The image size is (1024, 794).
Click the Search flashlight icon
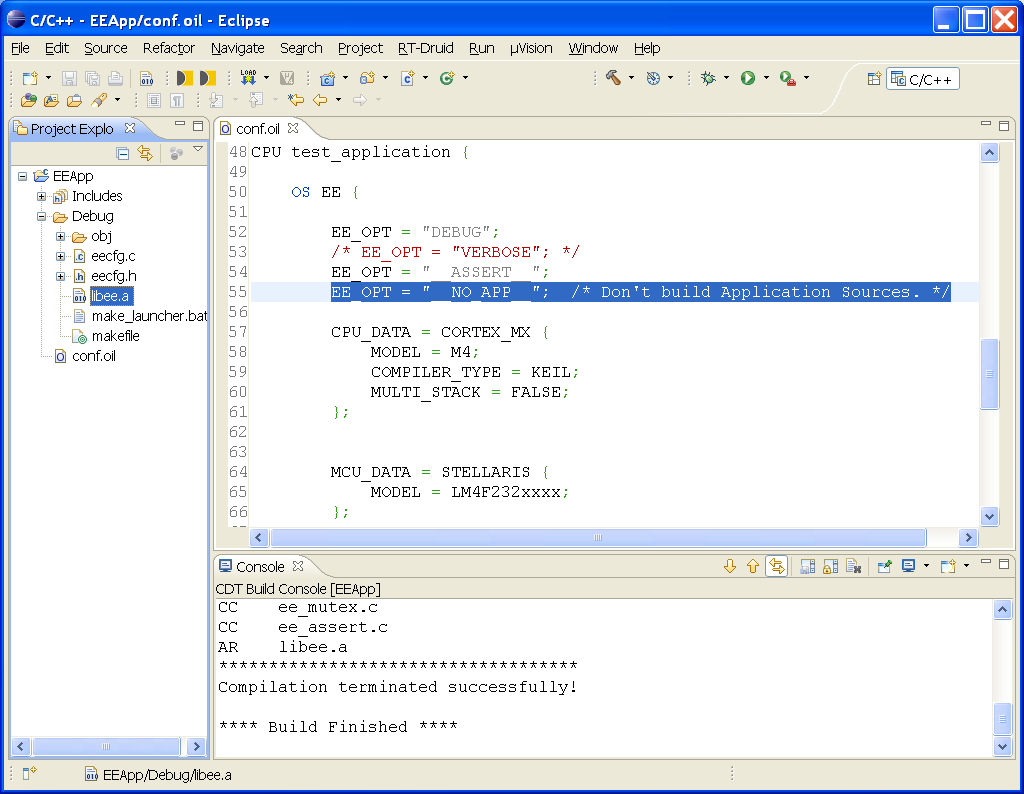[x=99, y=100]
